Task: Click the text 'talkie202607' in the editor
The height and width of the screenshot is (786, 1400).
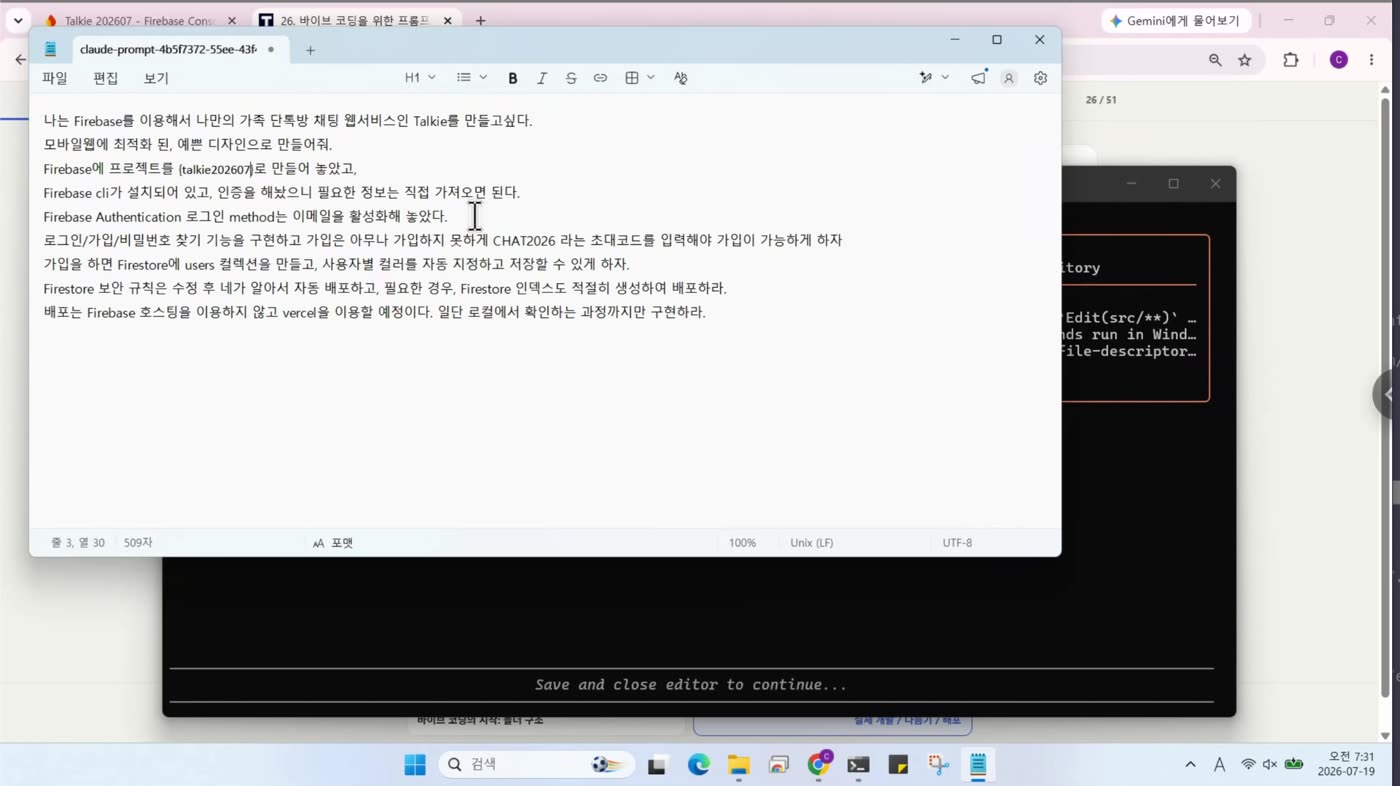Action: click(216, 170)
